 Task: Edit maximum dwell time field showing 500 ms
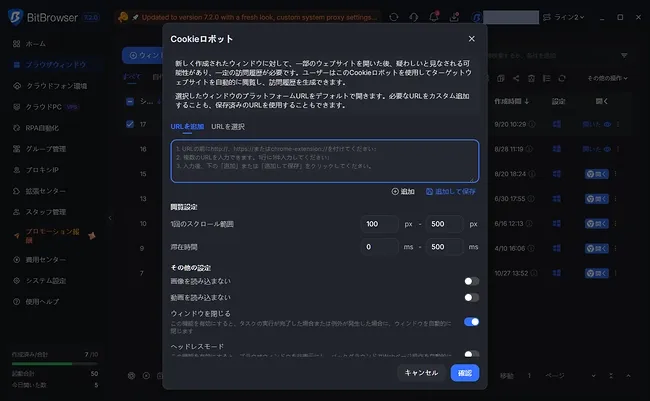point(444,247)
